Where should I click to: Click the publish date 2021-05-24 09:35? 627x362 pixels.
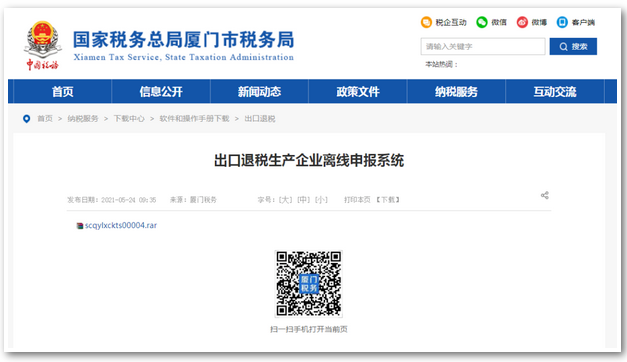[x=128, y=200]
